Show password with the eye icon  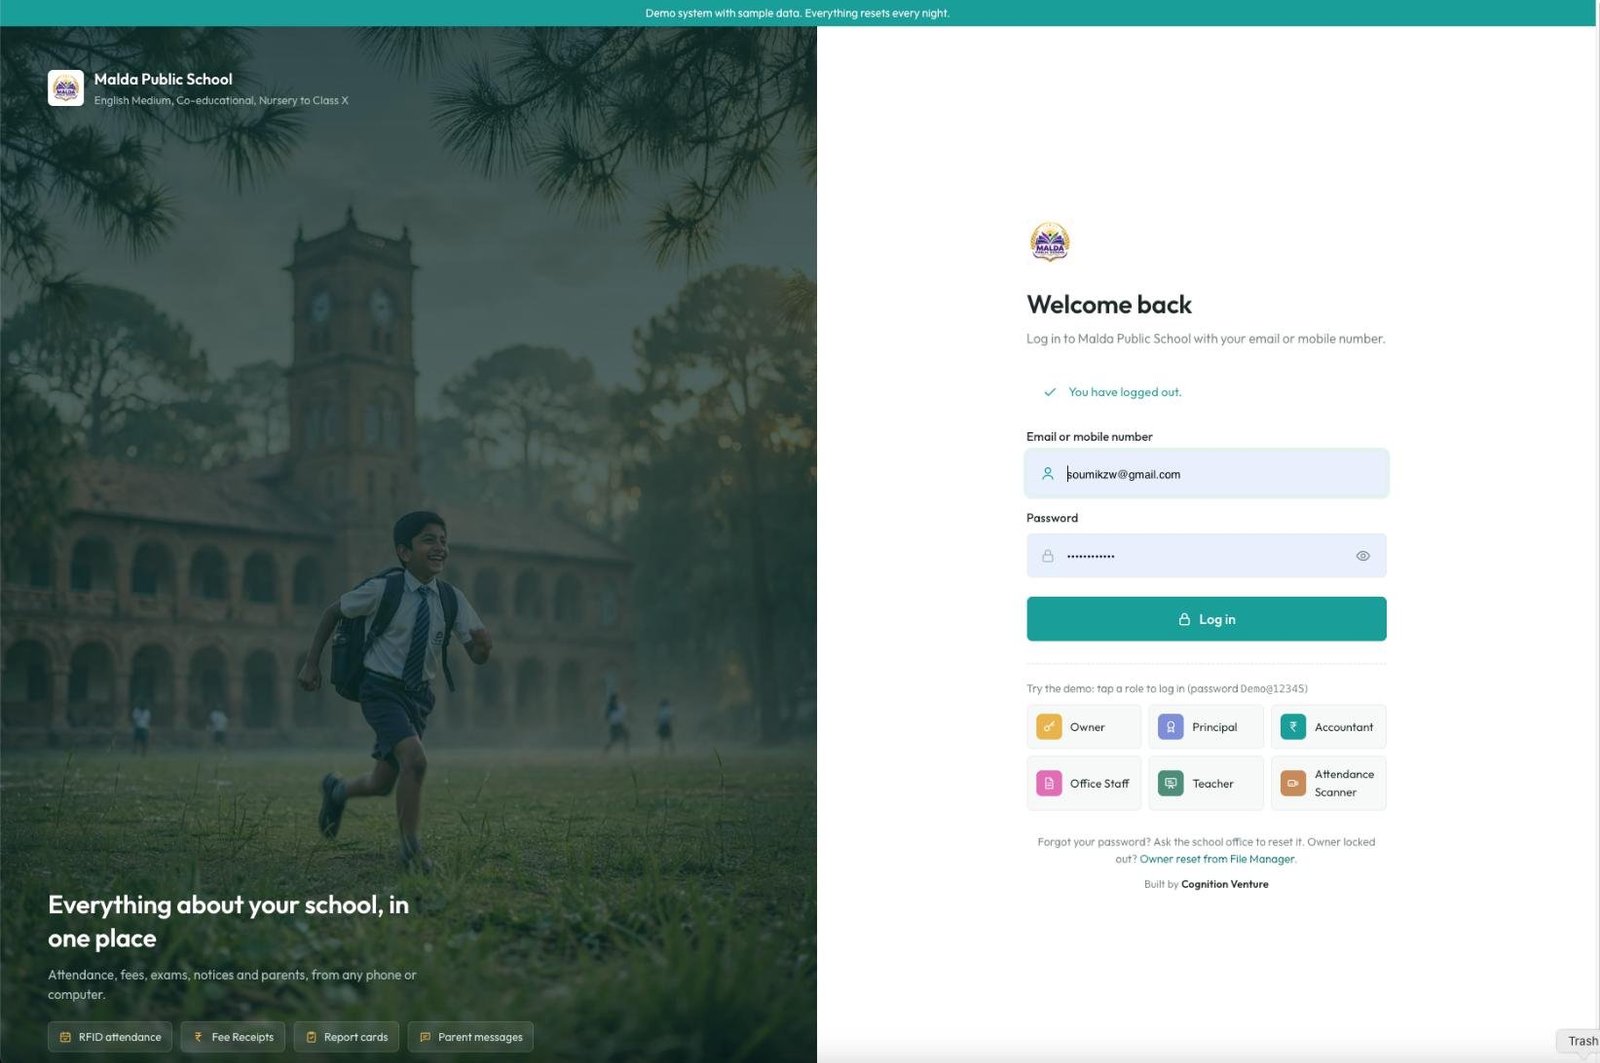(x=1362, y=556)
